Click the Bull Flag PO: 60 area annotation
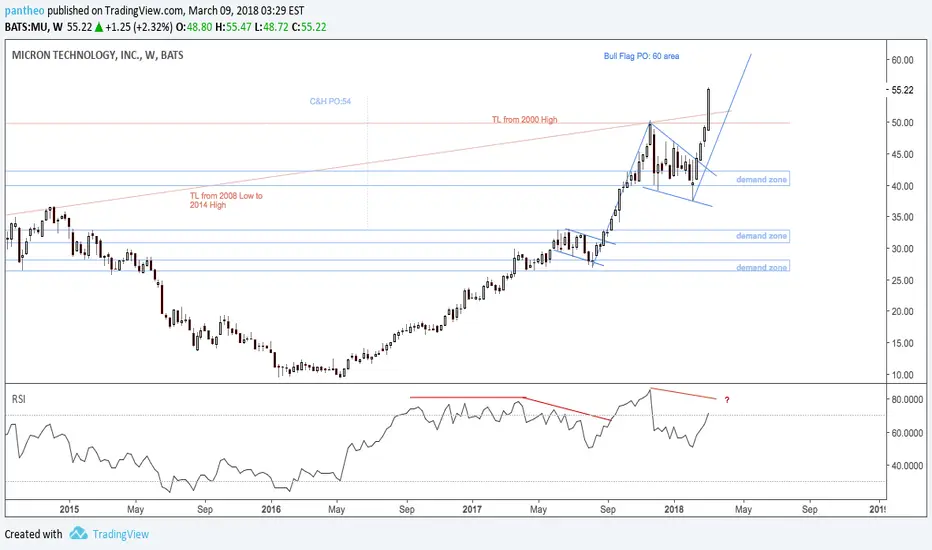The width and height of the screenshot is (932, 550). point(641,56)
